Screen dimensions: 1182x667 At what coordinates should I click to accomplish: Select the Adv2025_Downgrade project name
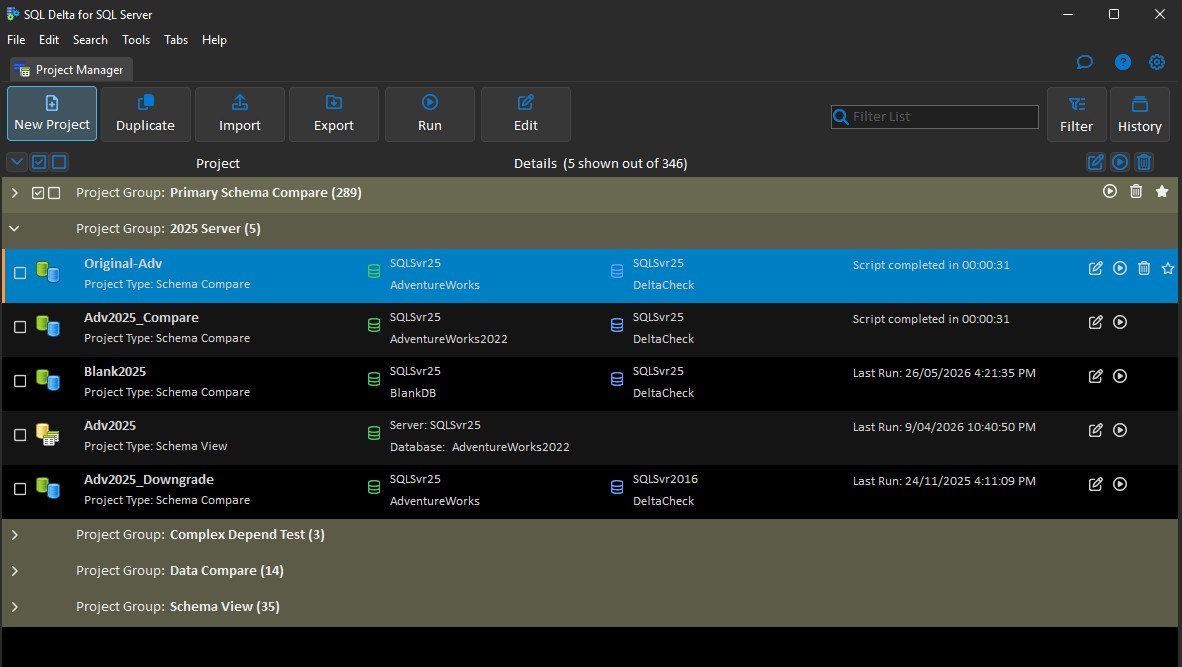point(149,480)
